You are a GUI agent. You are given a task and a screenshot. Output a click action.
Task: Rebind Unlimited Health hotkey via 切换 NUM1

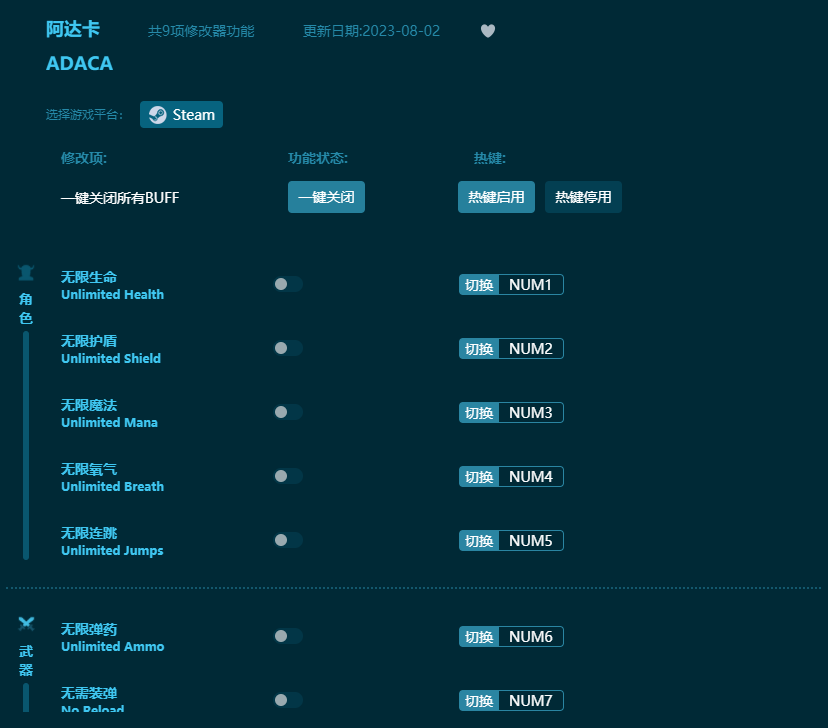point(511,284)
